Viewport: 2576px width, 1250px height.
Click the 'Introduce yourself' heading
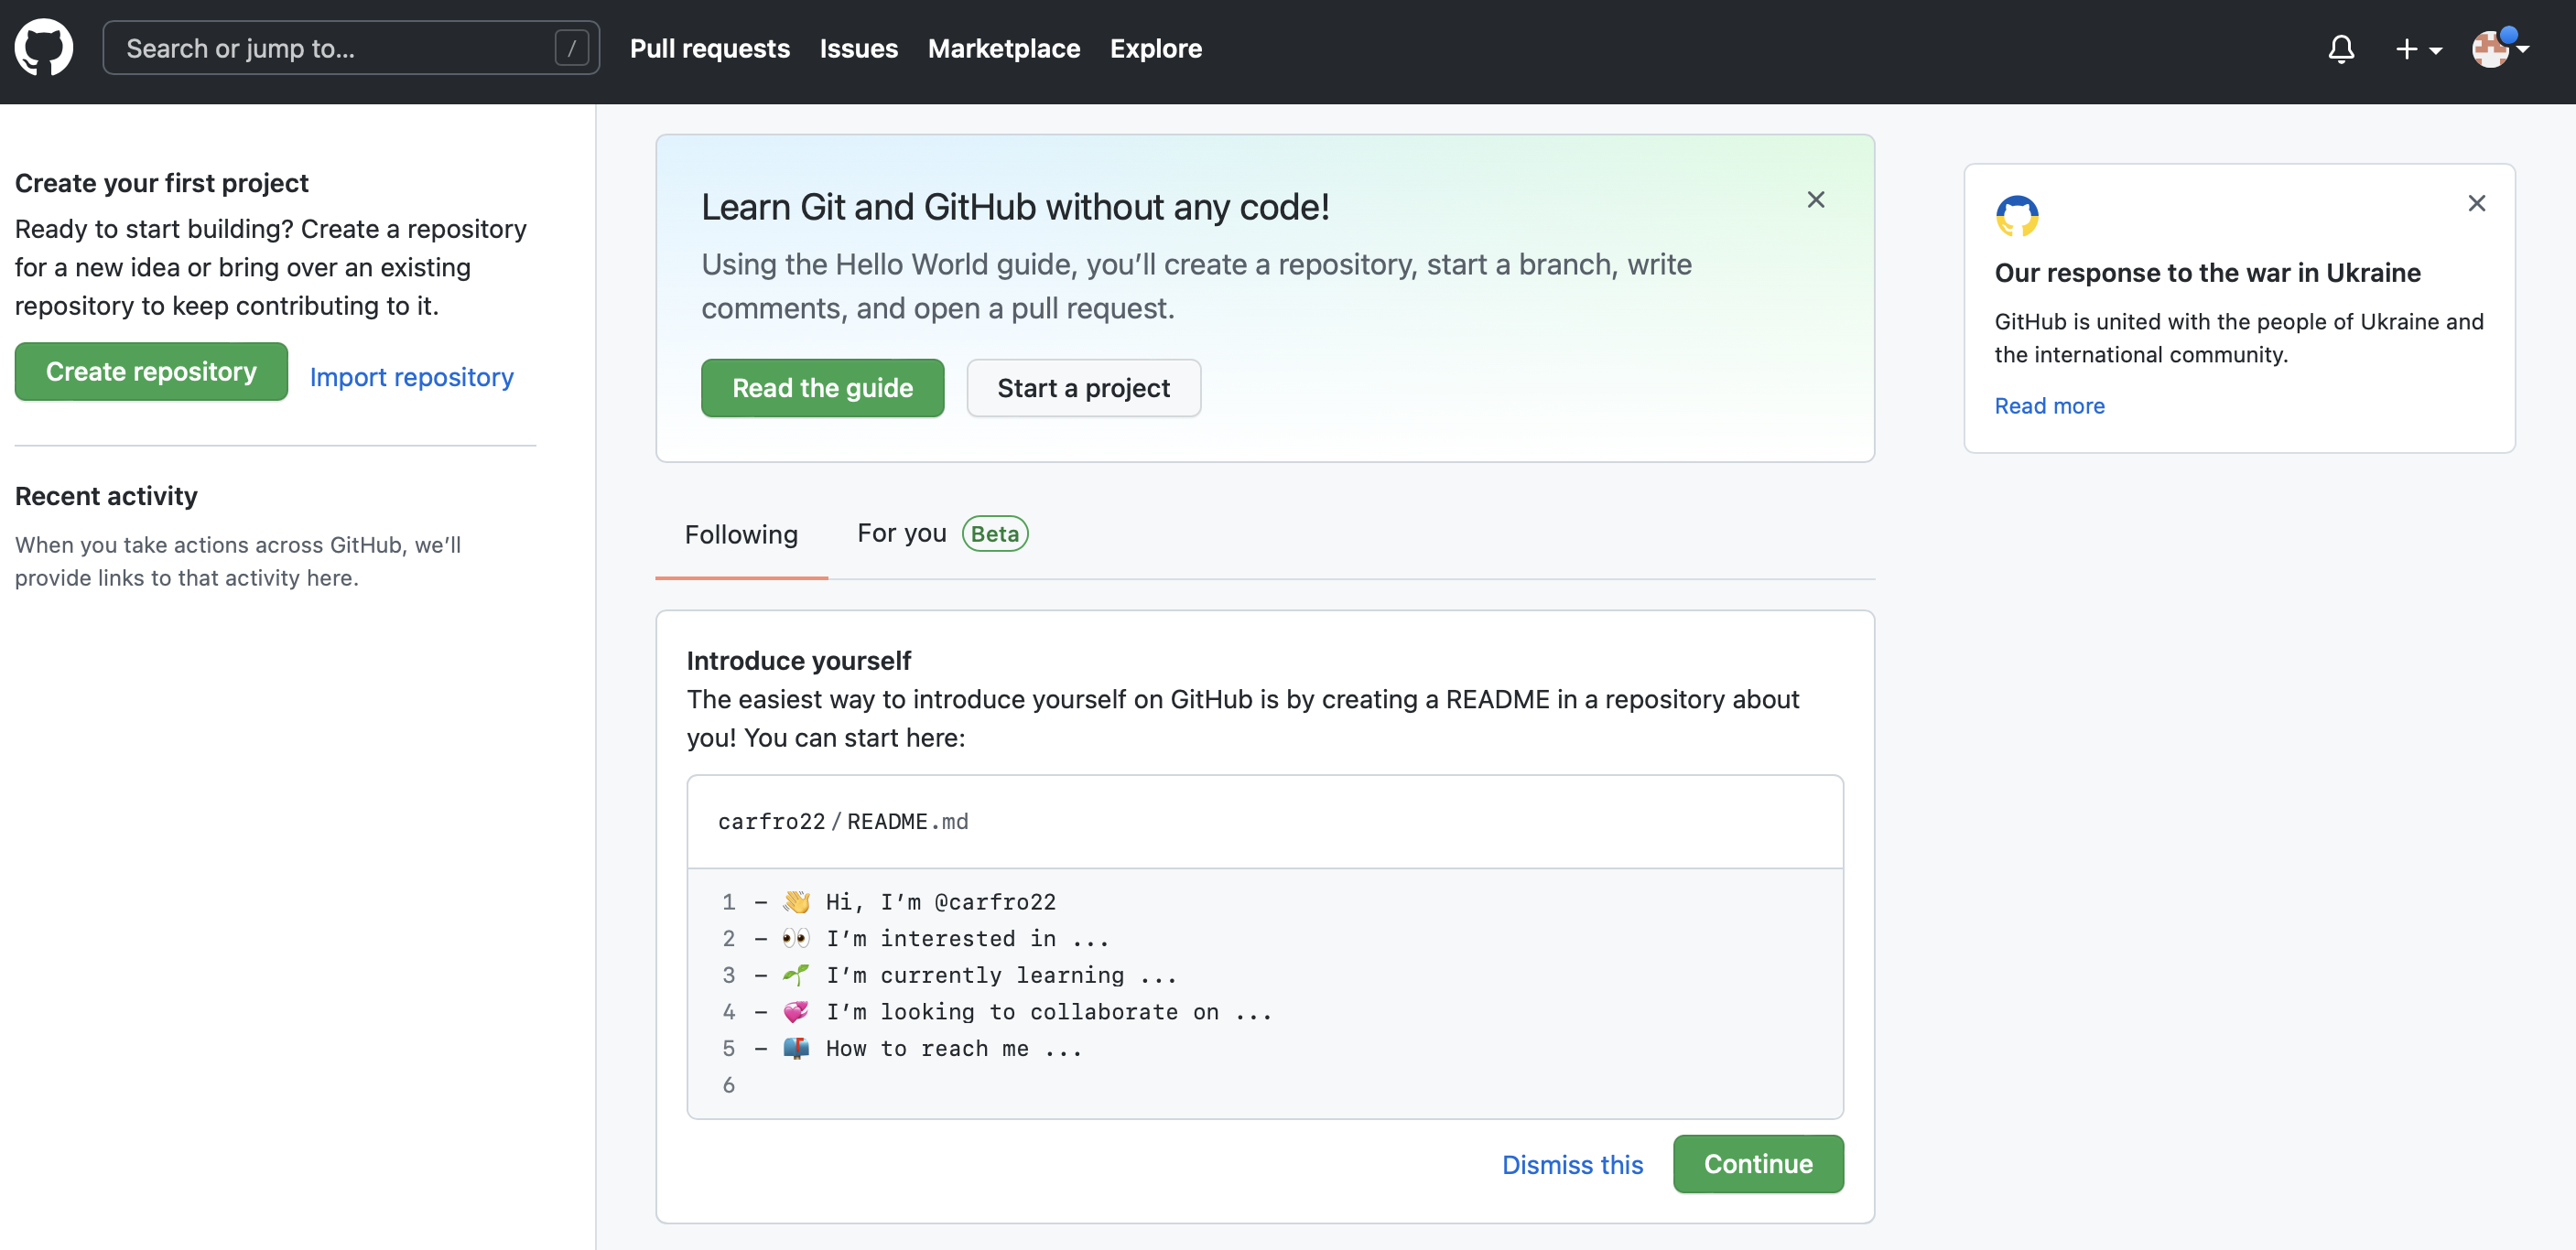point(798,661)
